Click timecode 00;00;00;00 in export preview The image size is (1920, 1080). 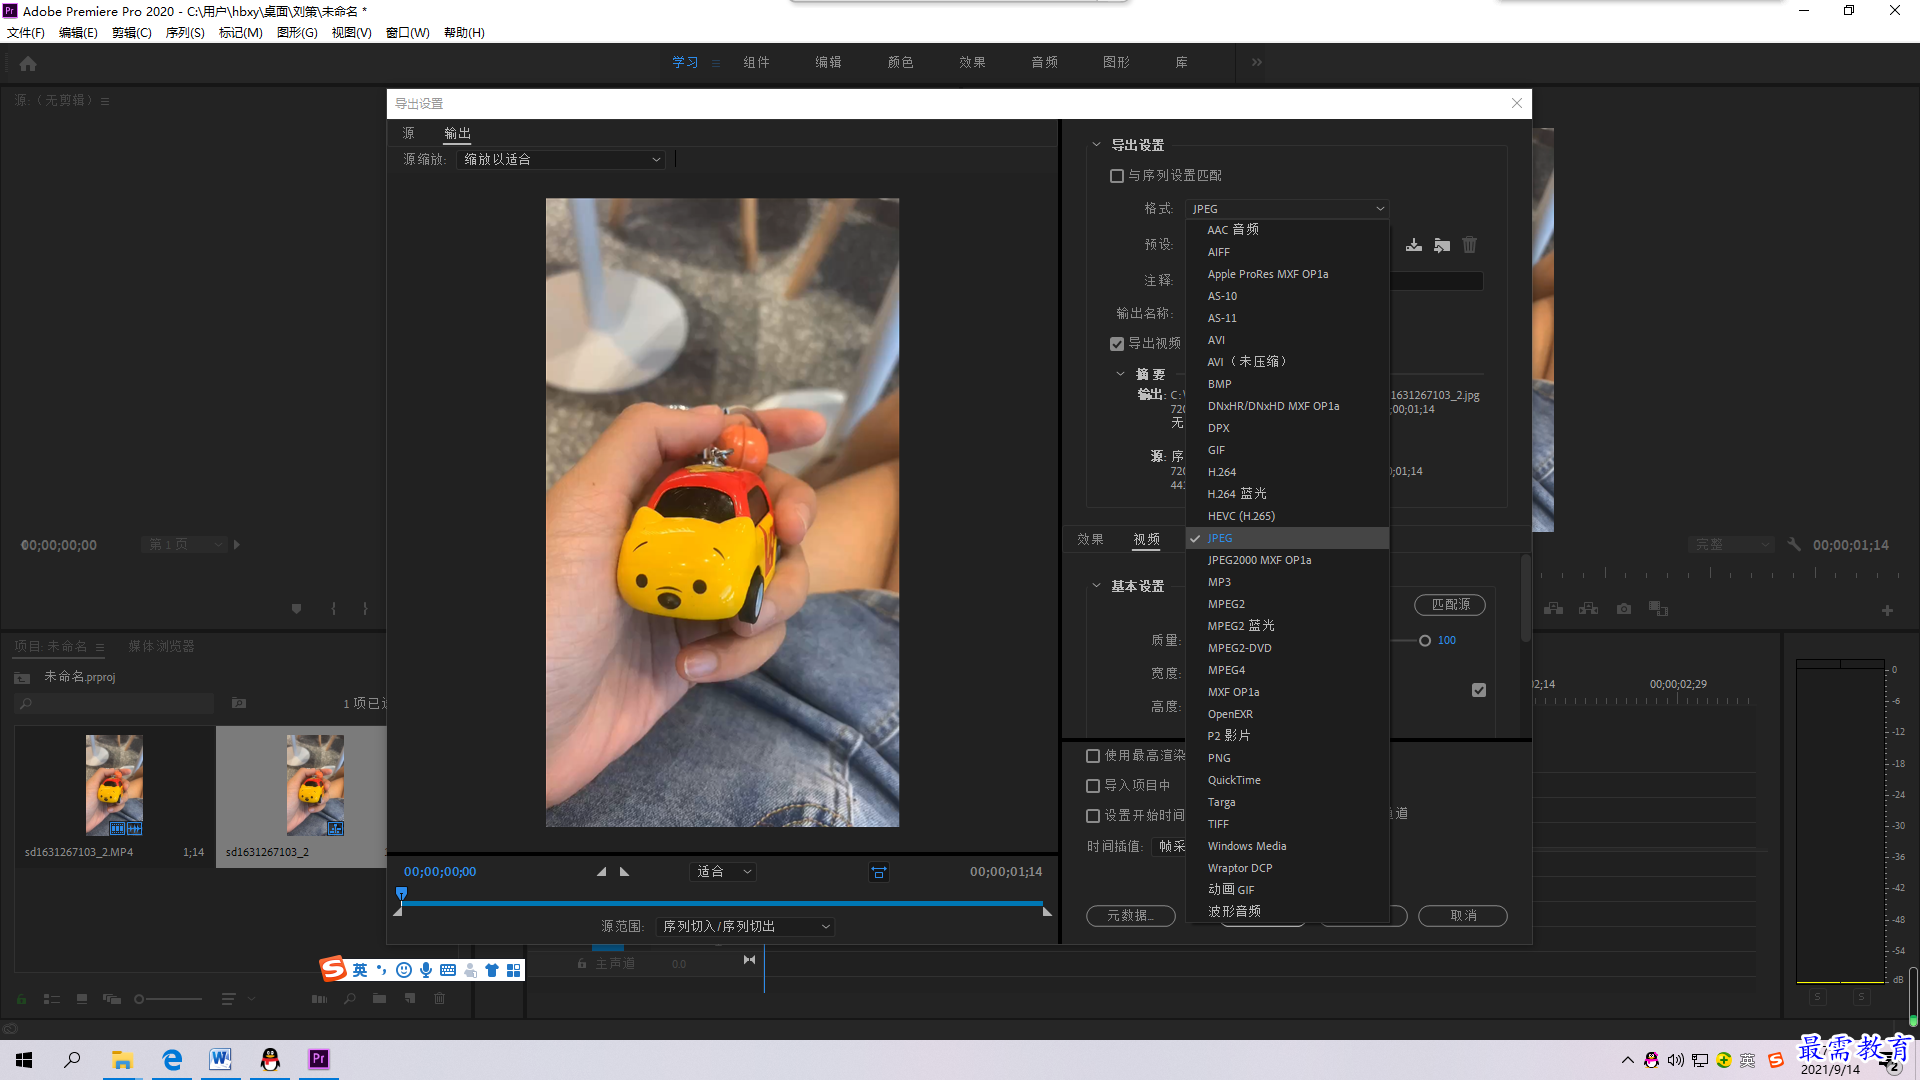coord(440,872)
